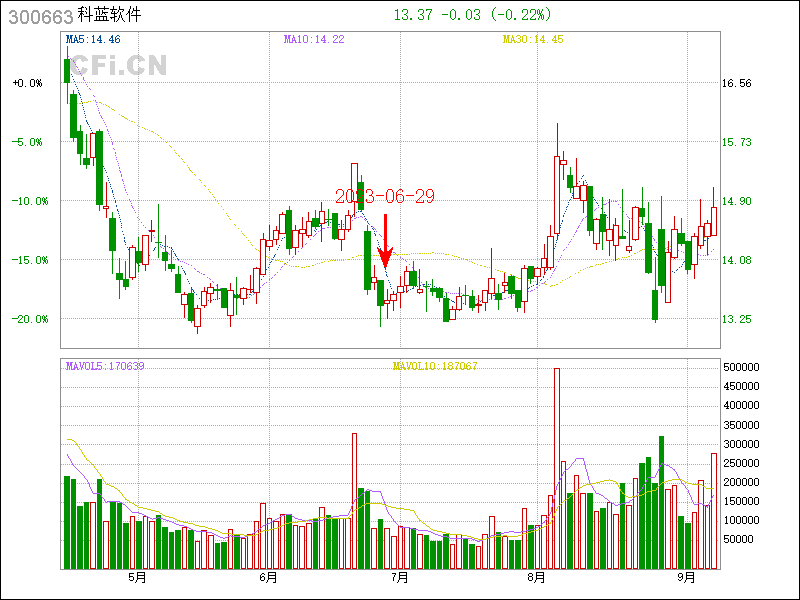This screenshot has height=600, width=800.
Task: Click the 16.56 price axis label
Action: click(x=736, y=84)
